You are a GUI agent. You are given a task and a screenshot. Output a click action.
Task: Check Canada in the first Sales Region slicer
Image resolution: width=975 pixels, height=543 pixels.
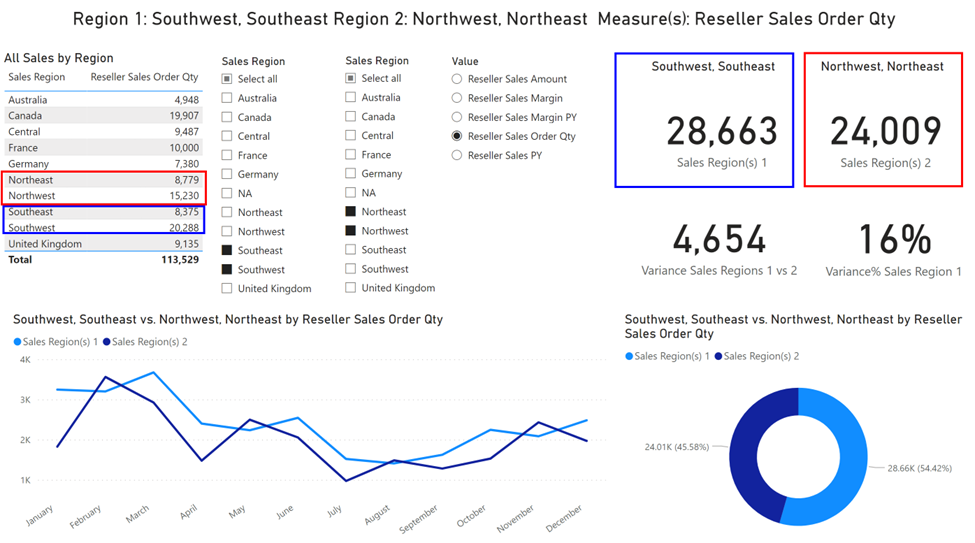[227, 117]
